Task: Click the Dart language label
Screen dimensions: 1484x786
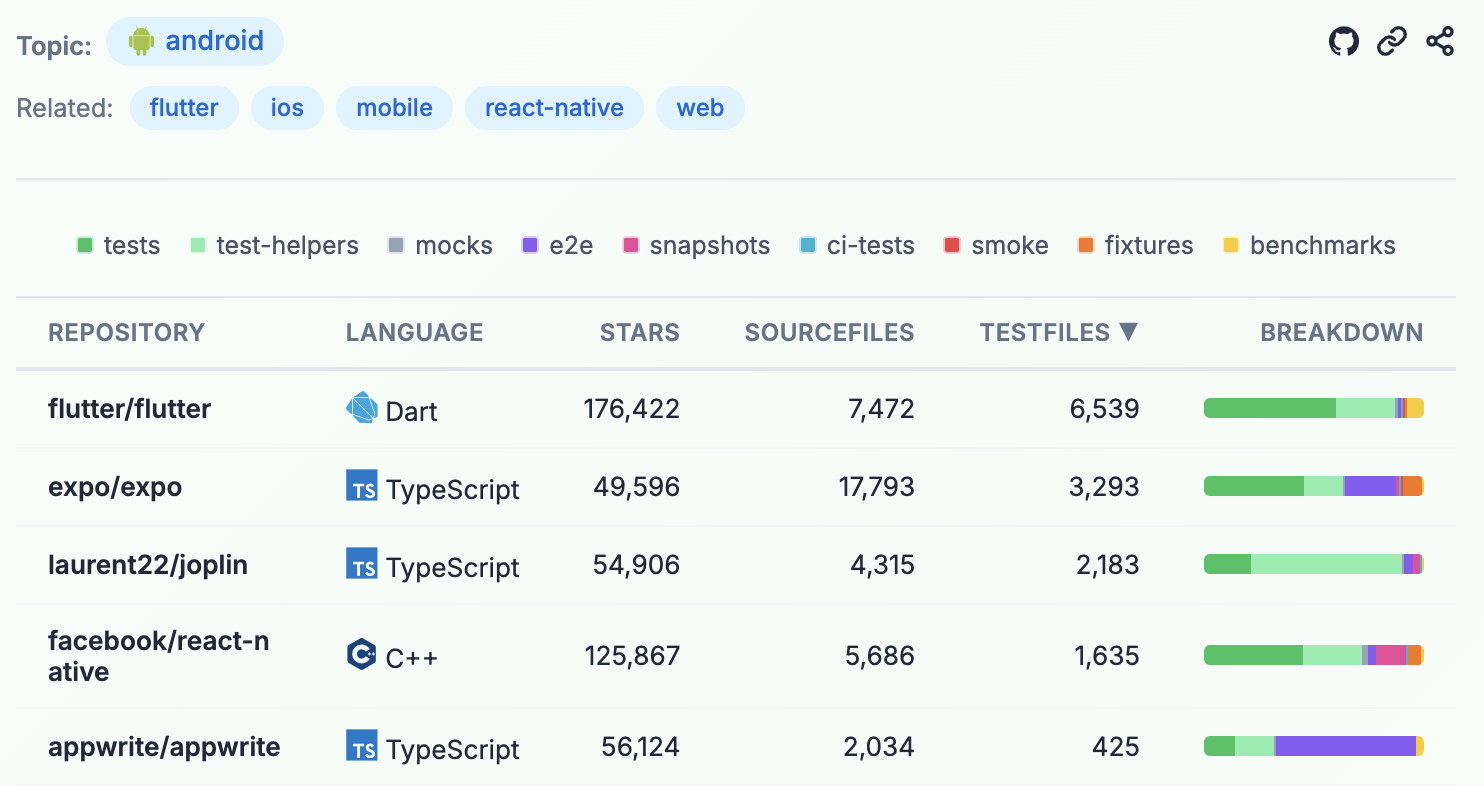Action: (x=412, y=411)
